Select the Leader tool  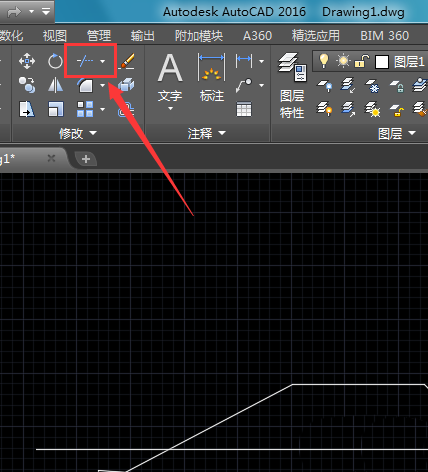tap(244, 85)
